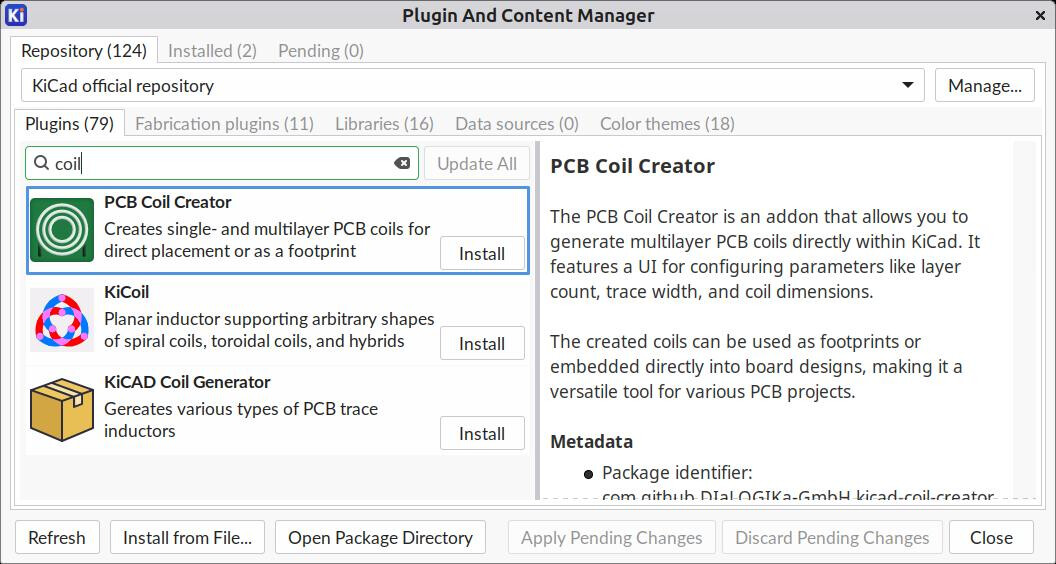Click the details pane vertical scrollbar
This screenshot has height=564, width=1056.
pyautogui.click(x=1024, y=320)
